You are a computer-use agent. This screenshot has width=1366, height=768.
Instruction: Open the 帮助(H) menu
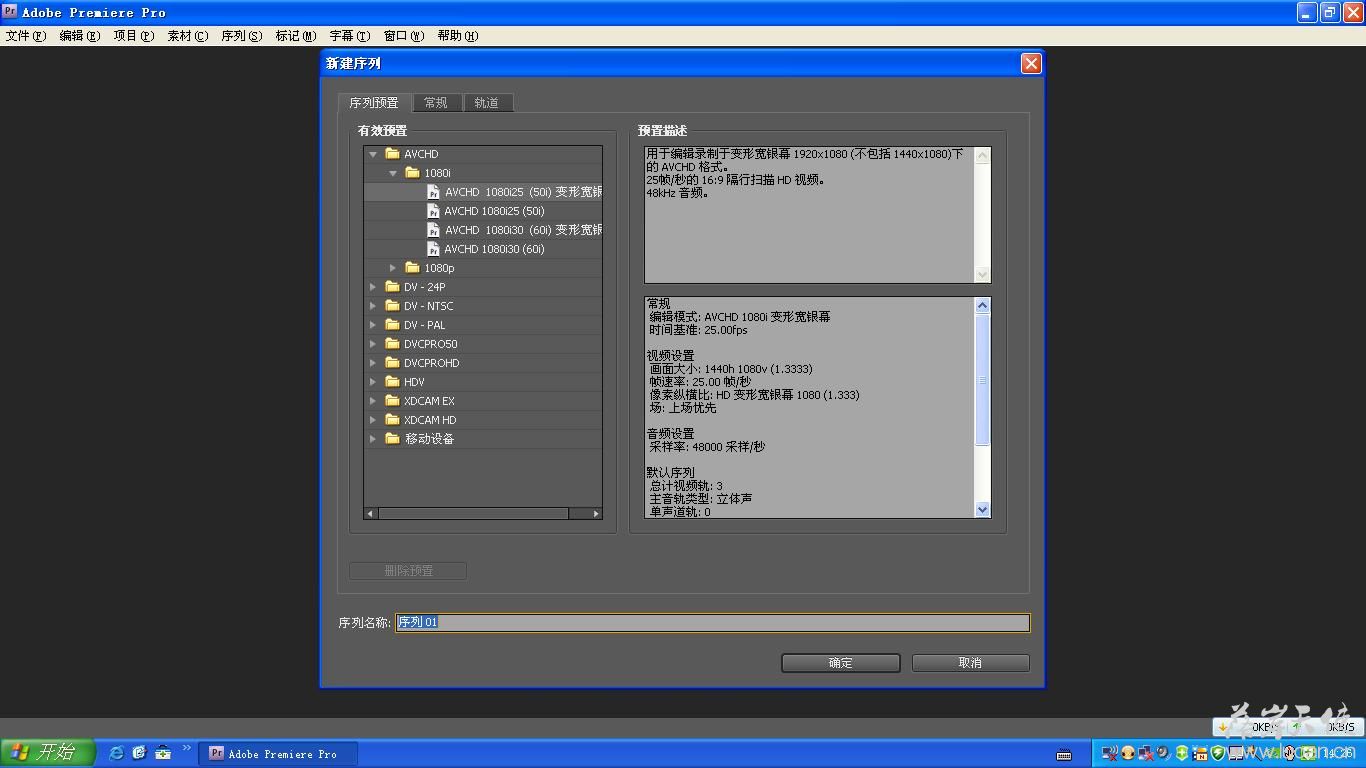coord(458,36)
